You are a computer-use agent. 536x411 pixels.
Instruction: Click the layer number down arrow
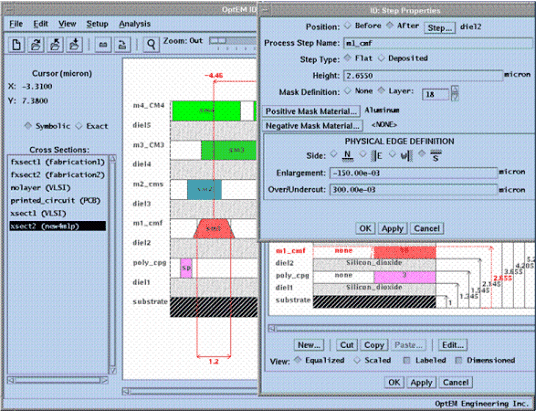click(x=455, y=97)
